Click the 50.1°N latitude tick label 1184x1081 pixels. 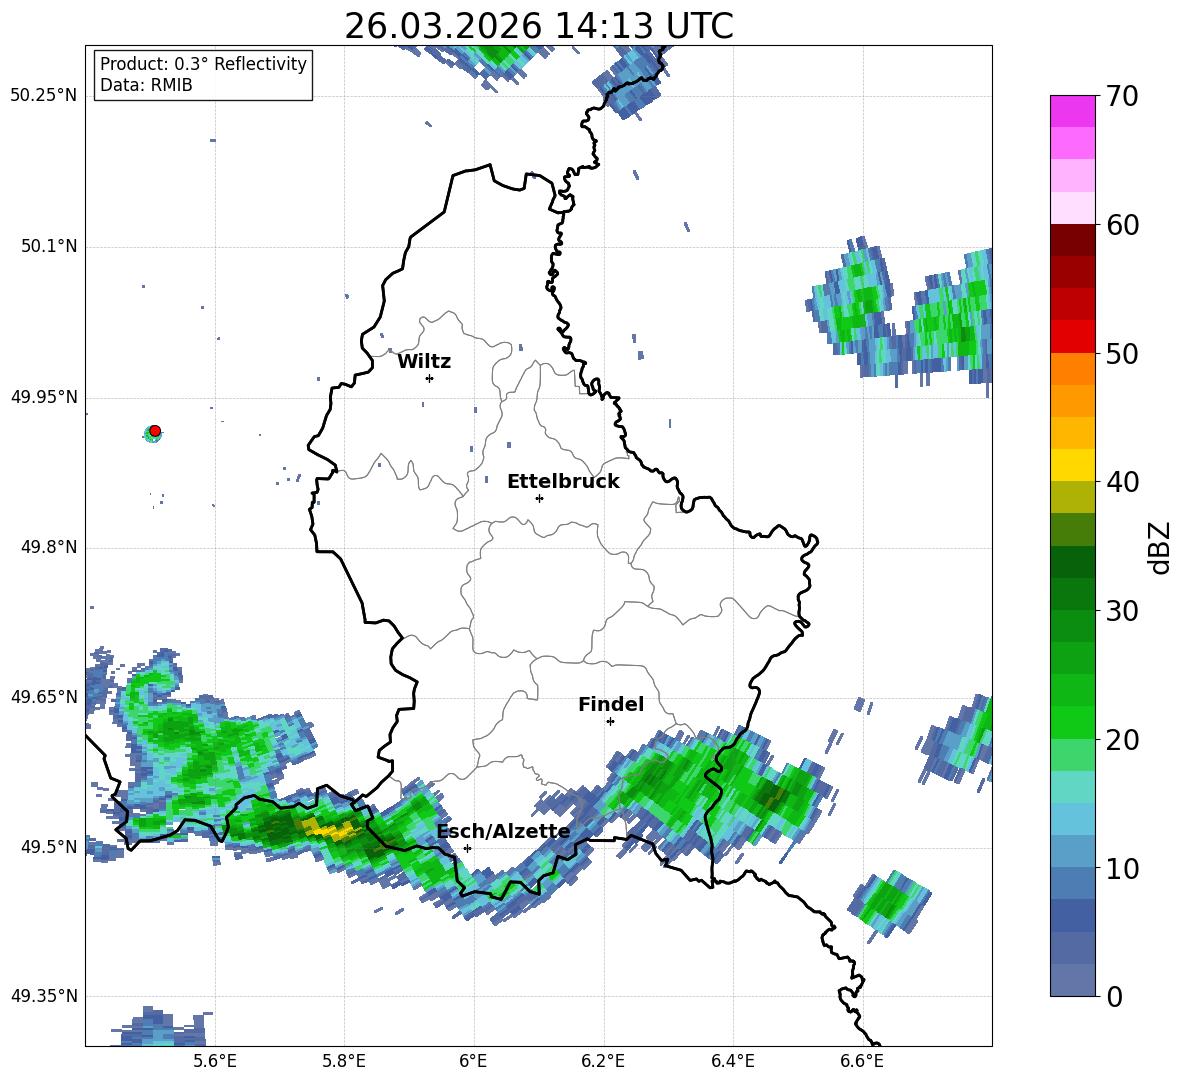pos(48,247)
